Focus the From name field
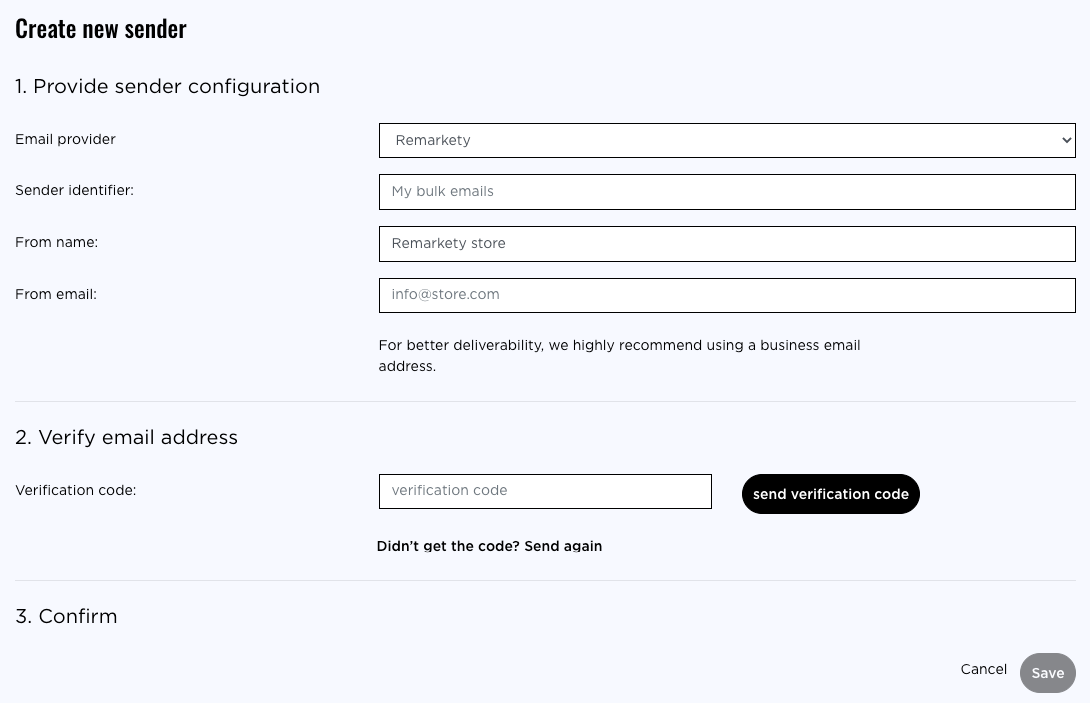This screenshot has height=703, width=1090. 727,244
